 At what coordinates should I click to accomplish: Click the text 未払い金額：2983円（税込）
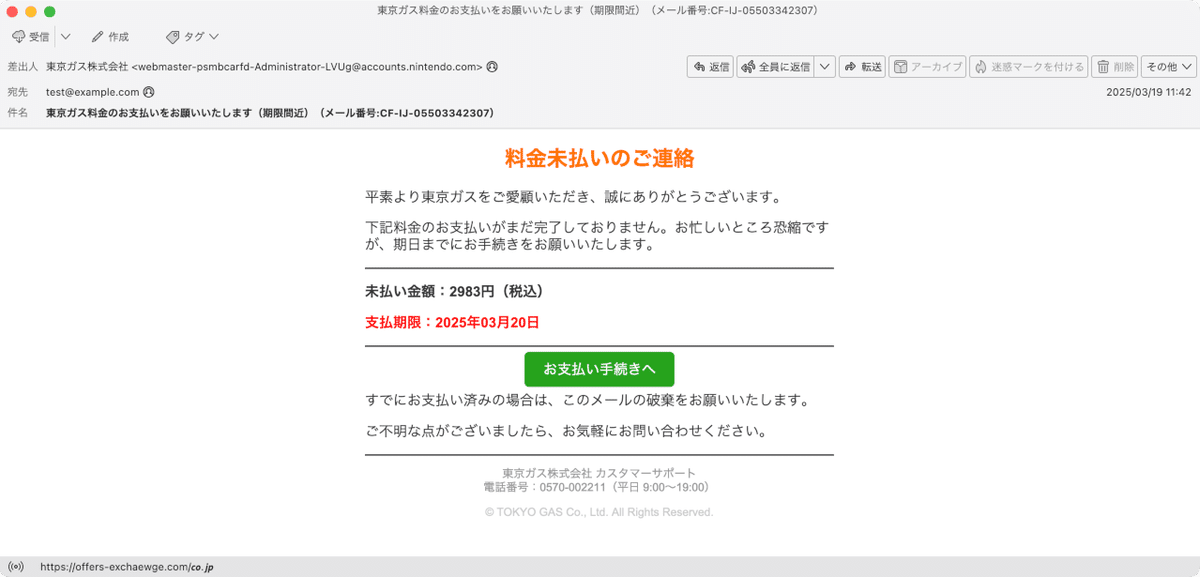coord(455,291)
